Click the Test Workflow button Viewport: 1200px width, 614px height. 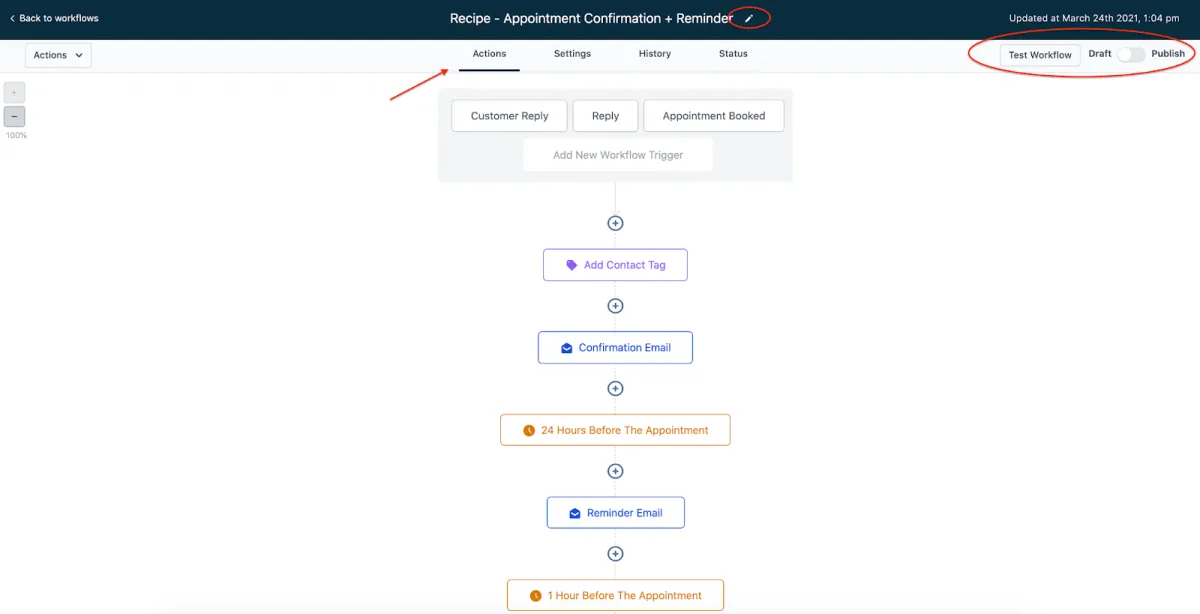[x=1040, y=55]
